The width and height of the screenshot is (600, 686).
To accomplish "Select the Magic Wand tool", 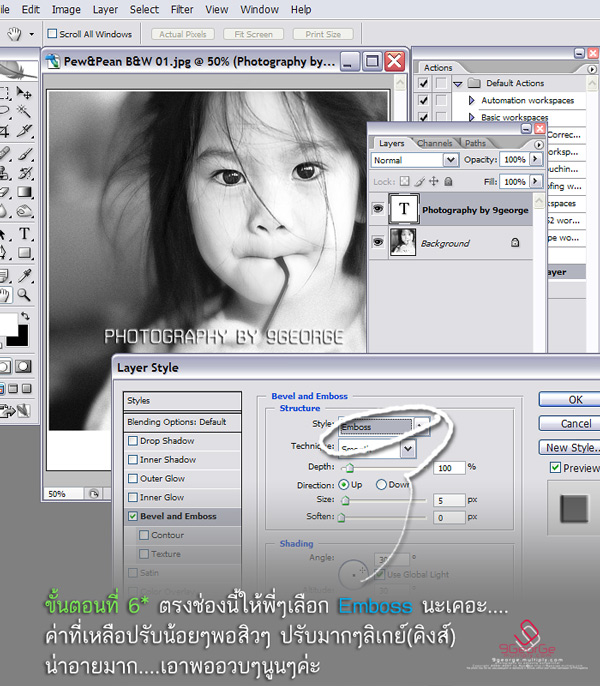I will click(24, 111).
